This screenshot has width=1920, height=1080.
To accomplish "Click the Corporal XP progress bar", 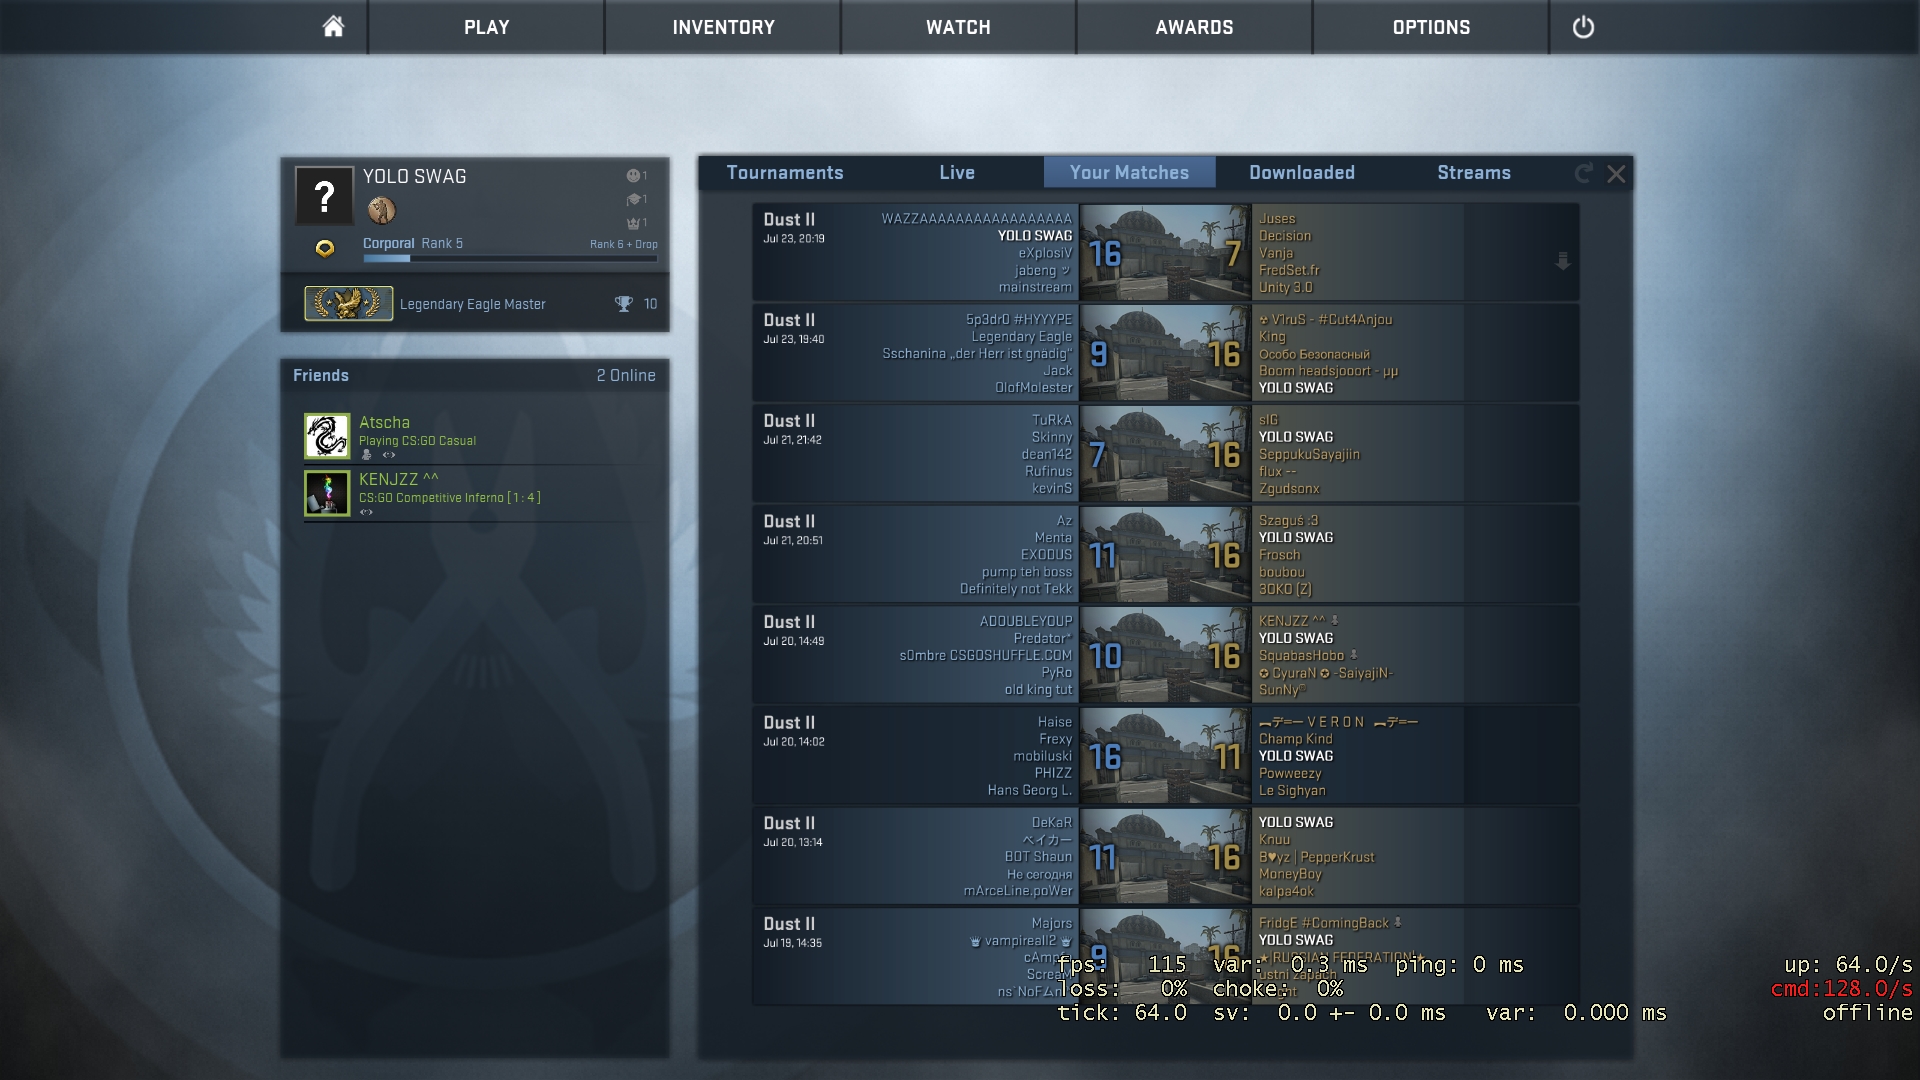I will (510, 259).
